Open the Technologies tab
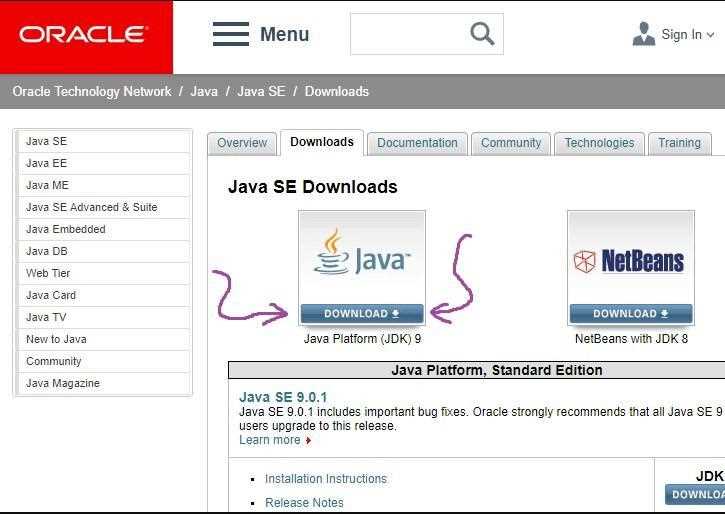725x514 pixels. (x=599, y=143)
